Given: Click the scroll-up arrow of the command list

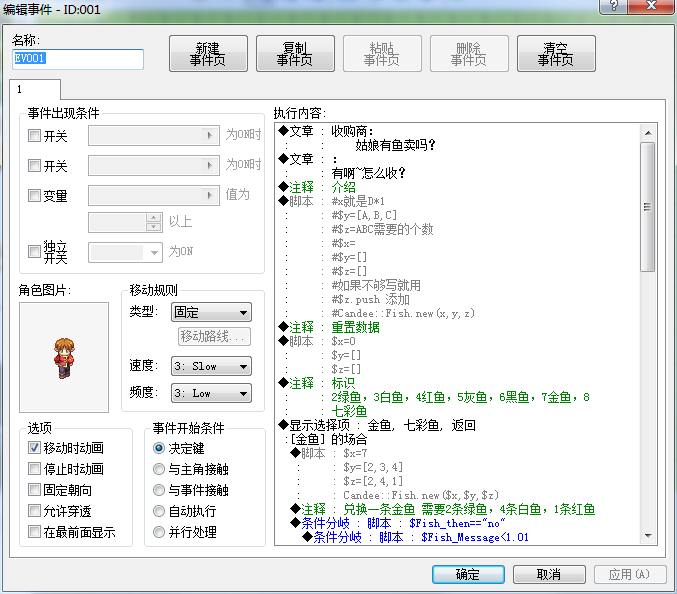Looking at the screenshot, I should [648, 133].
